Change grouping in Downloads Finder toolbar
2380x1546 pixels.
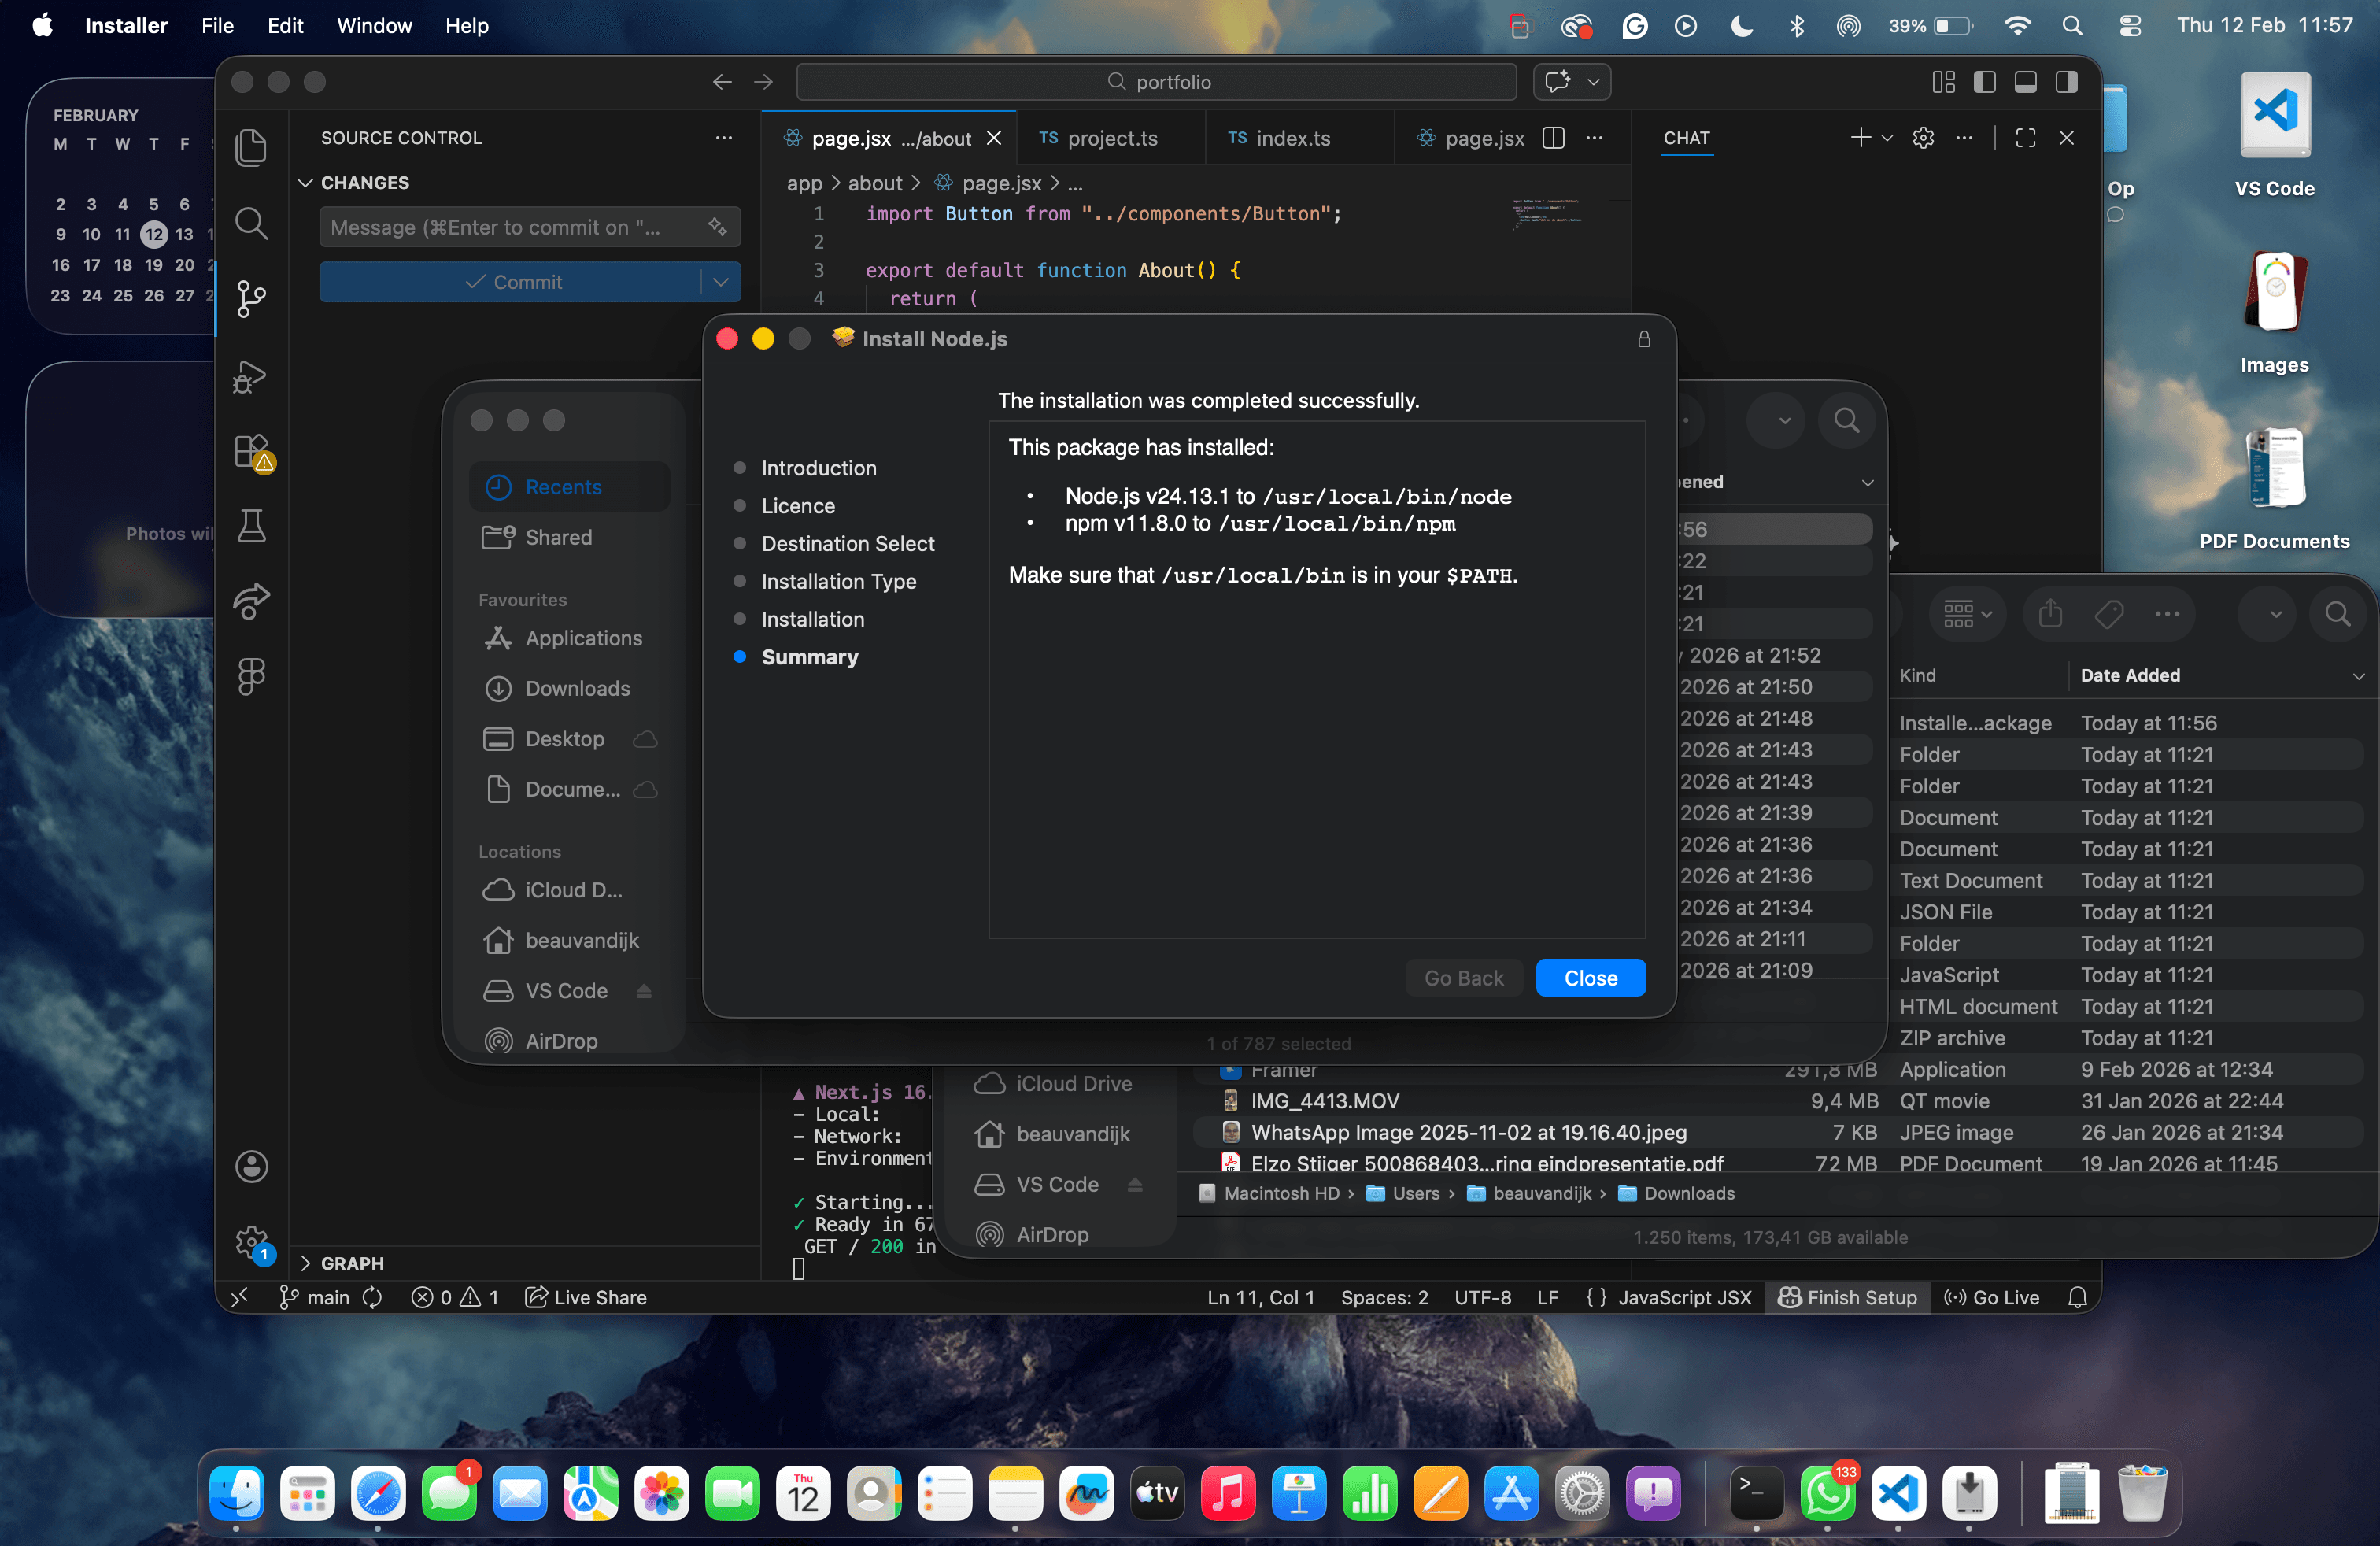(x=1967, y=614)
